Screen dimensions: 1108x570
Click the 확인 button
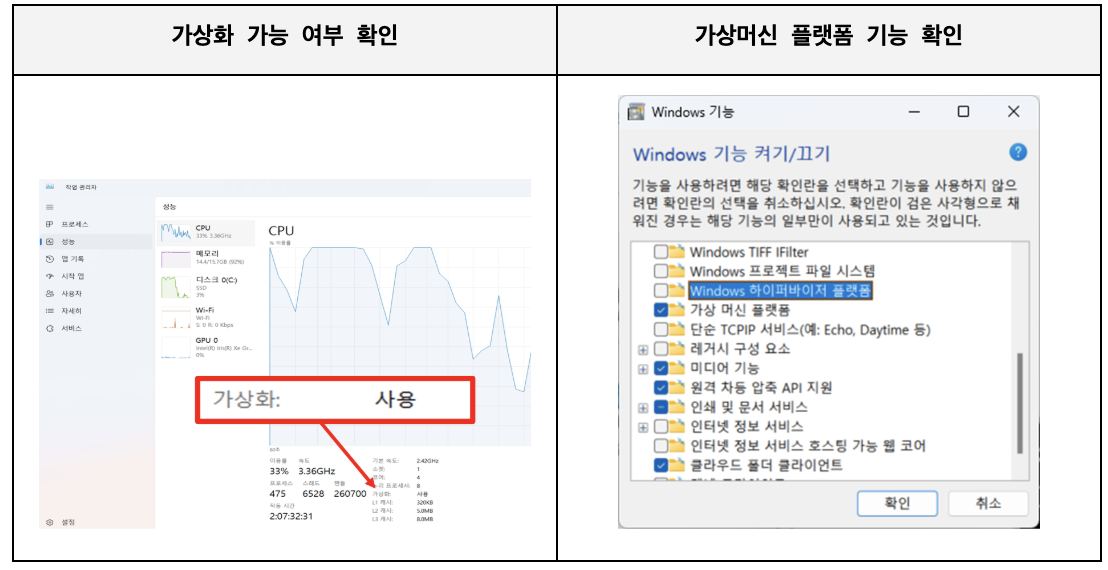(897, 503)
